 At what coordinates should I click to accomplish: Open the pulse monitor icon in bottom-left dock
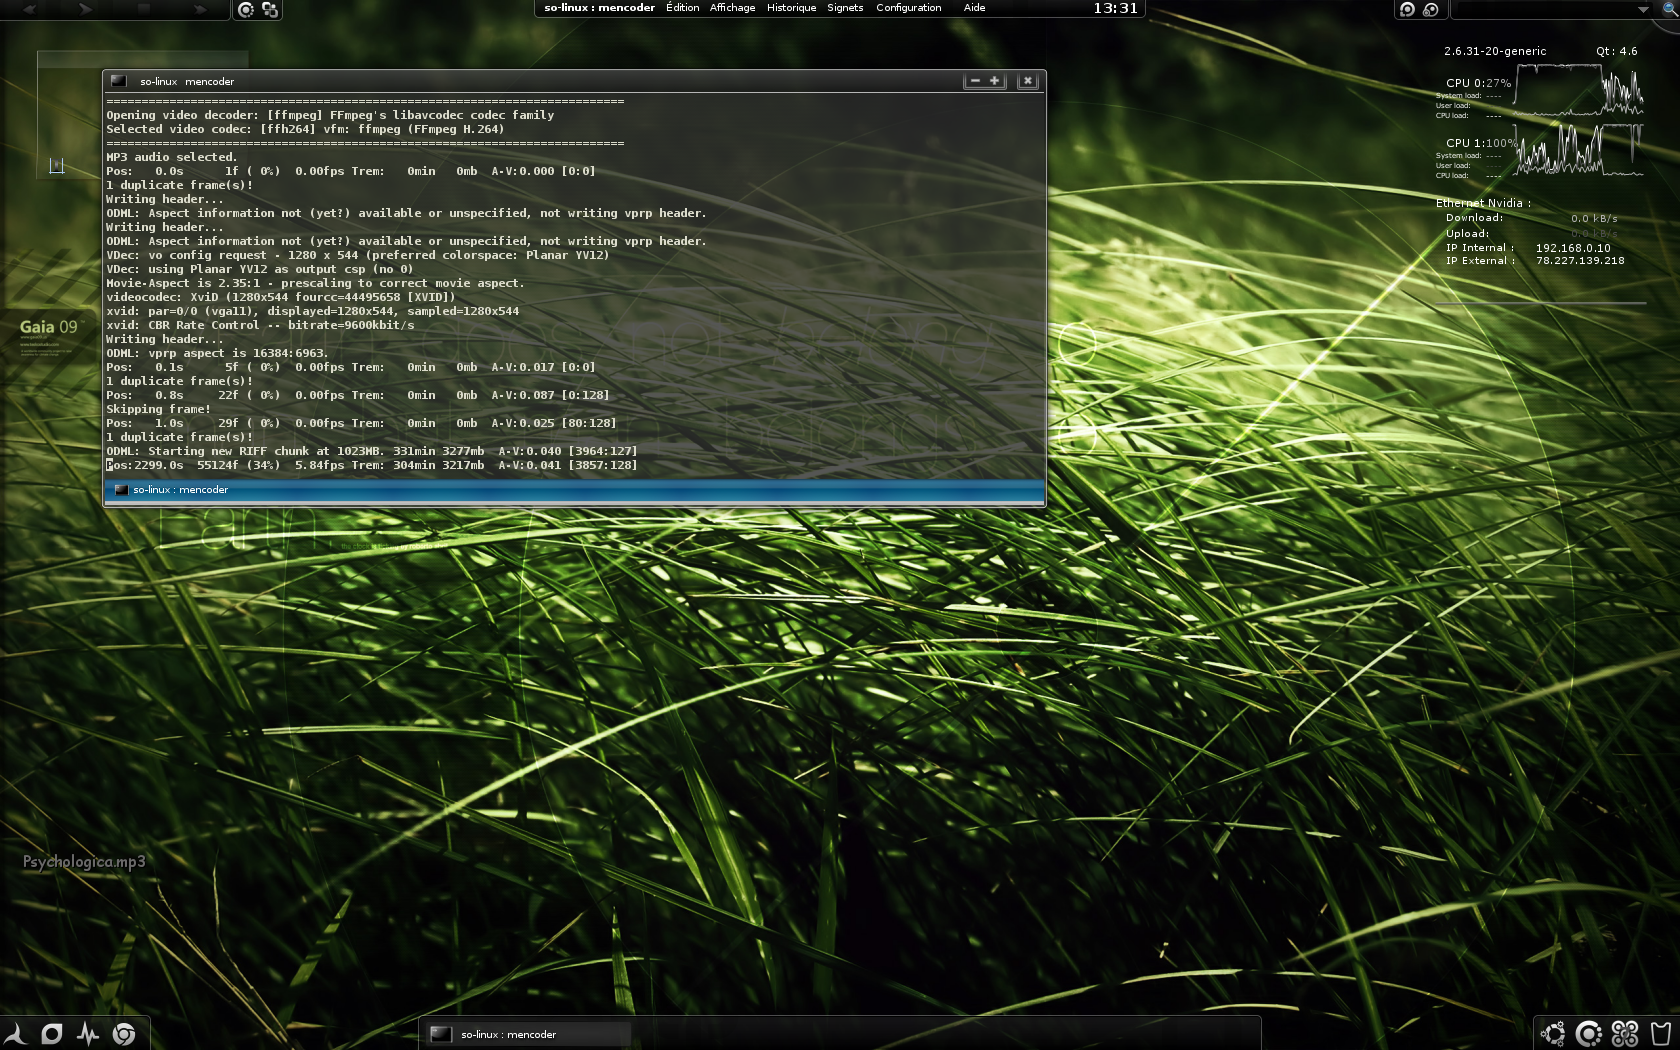pyautogui.click(x=88, y=1033)
